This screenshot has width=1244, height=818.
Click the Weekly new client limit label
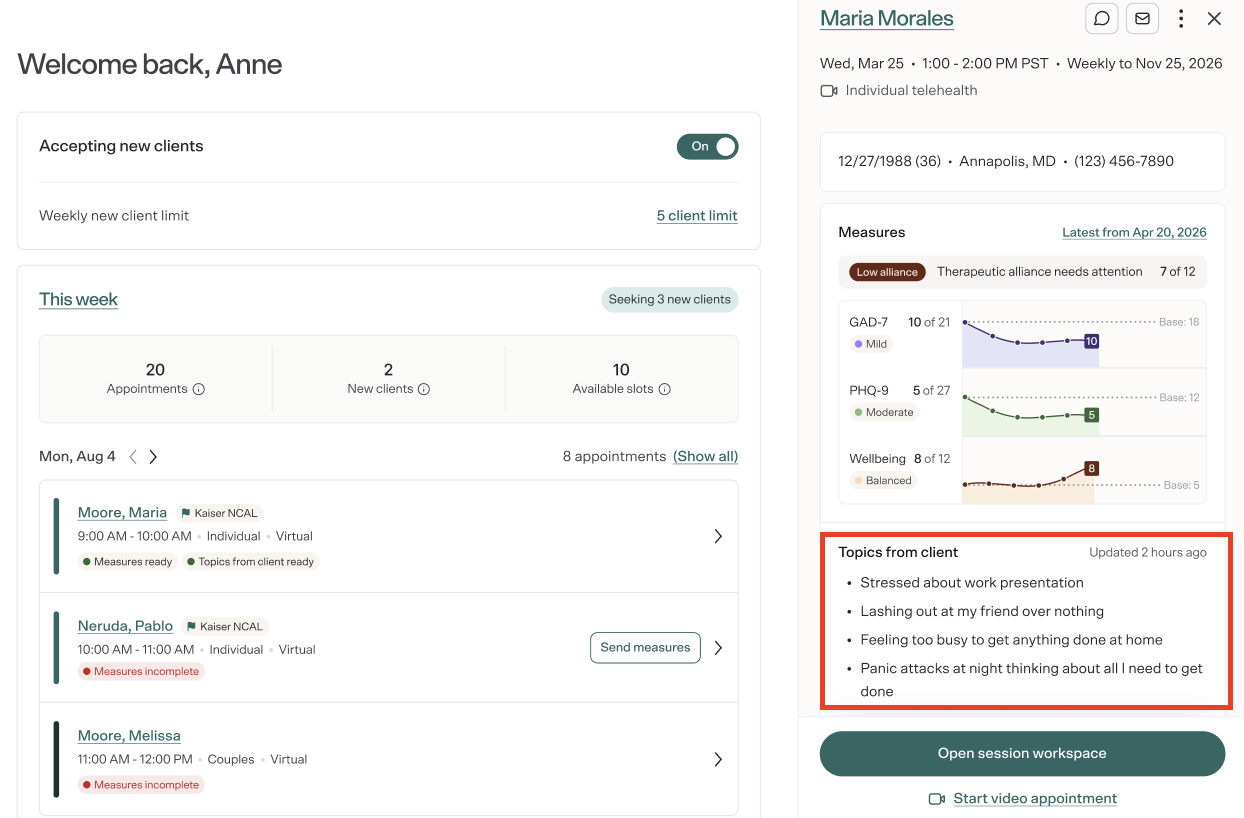coord(114,216)
